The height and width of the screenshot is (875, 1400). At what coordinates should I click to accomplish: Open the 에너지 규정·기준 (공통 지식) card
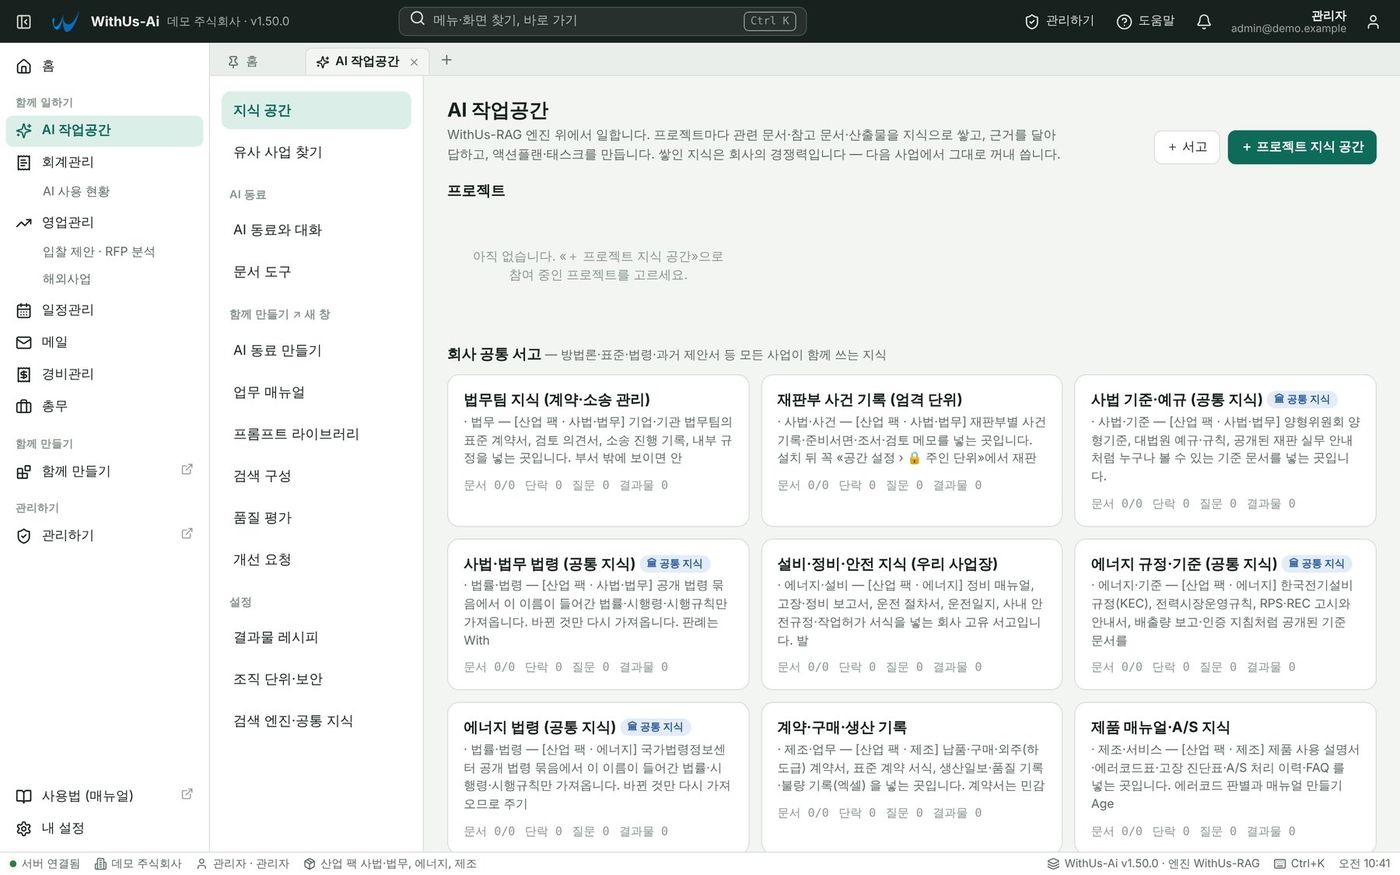click(1225, 614)
